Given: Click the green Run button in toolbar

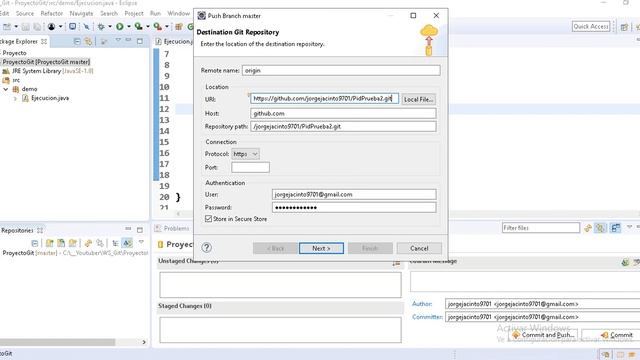Looking at the screenshot, I should [x=120, y=27].
